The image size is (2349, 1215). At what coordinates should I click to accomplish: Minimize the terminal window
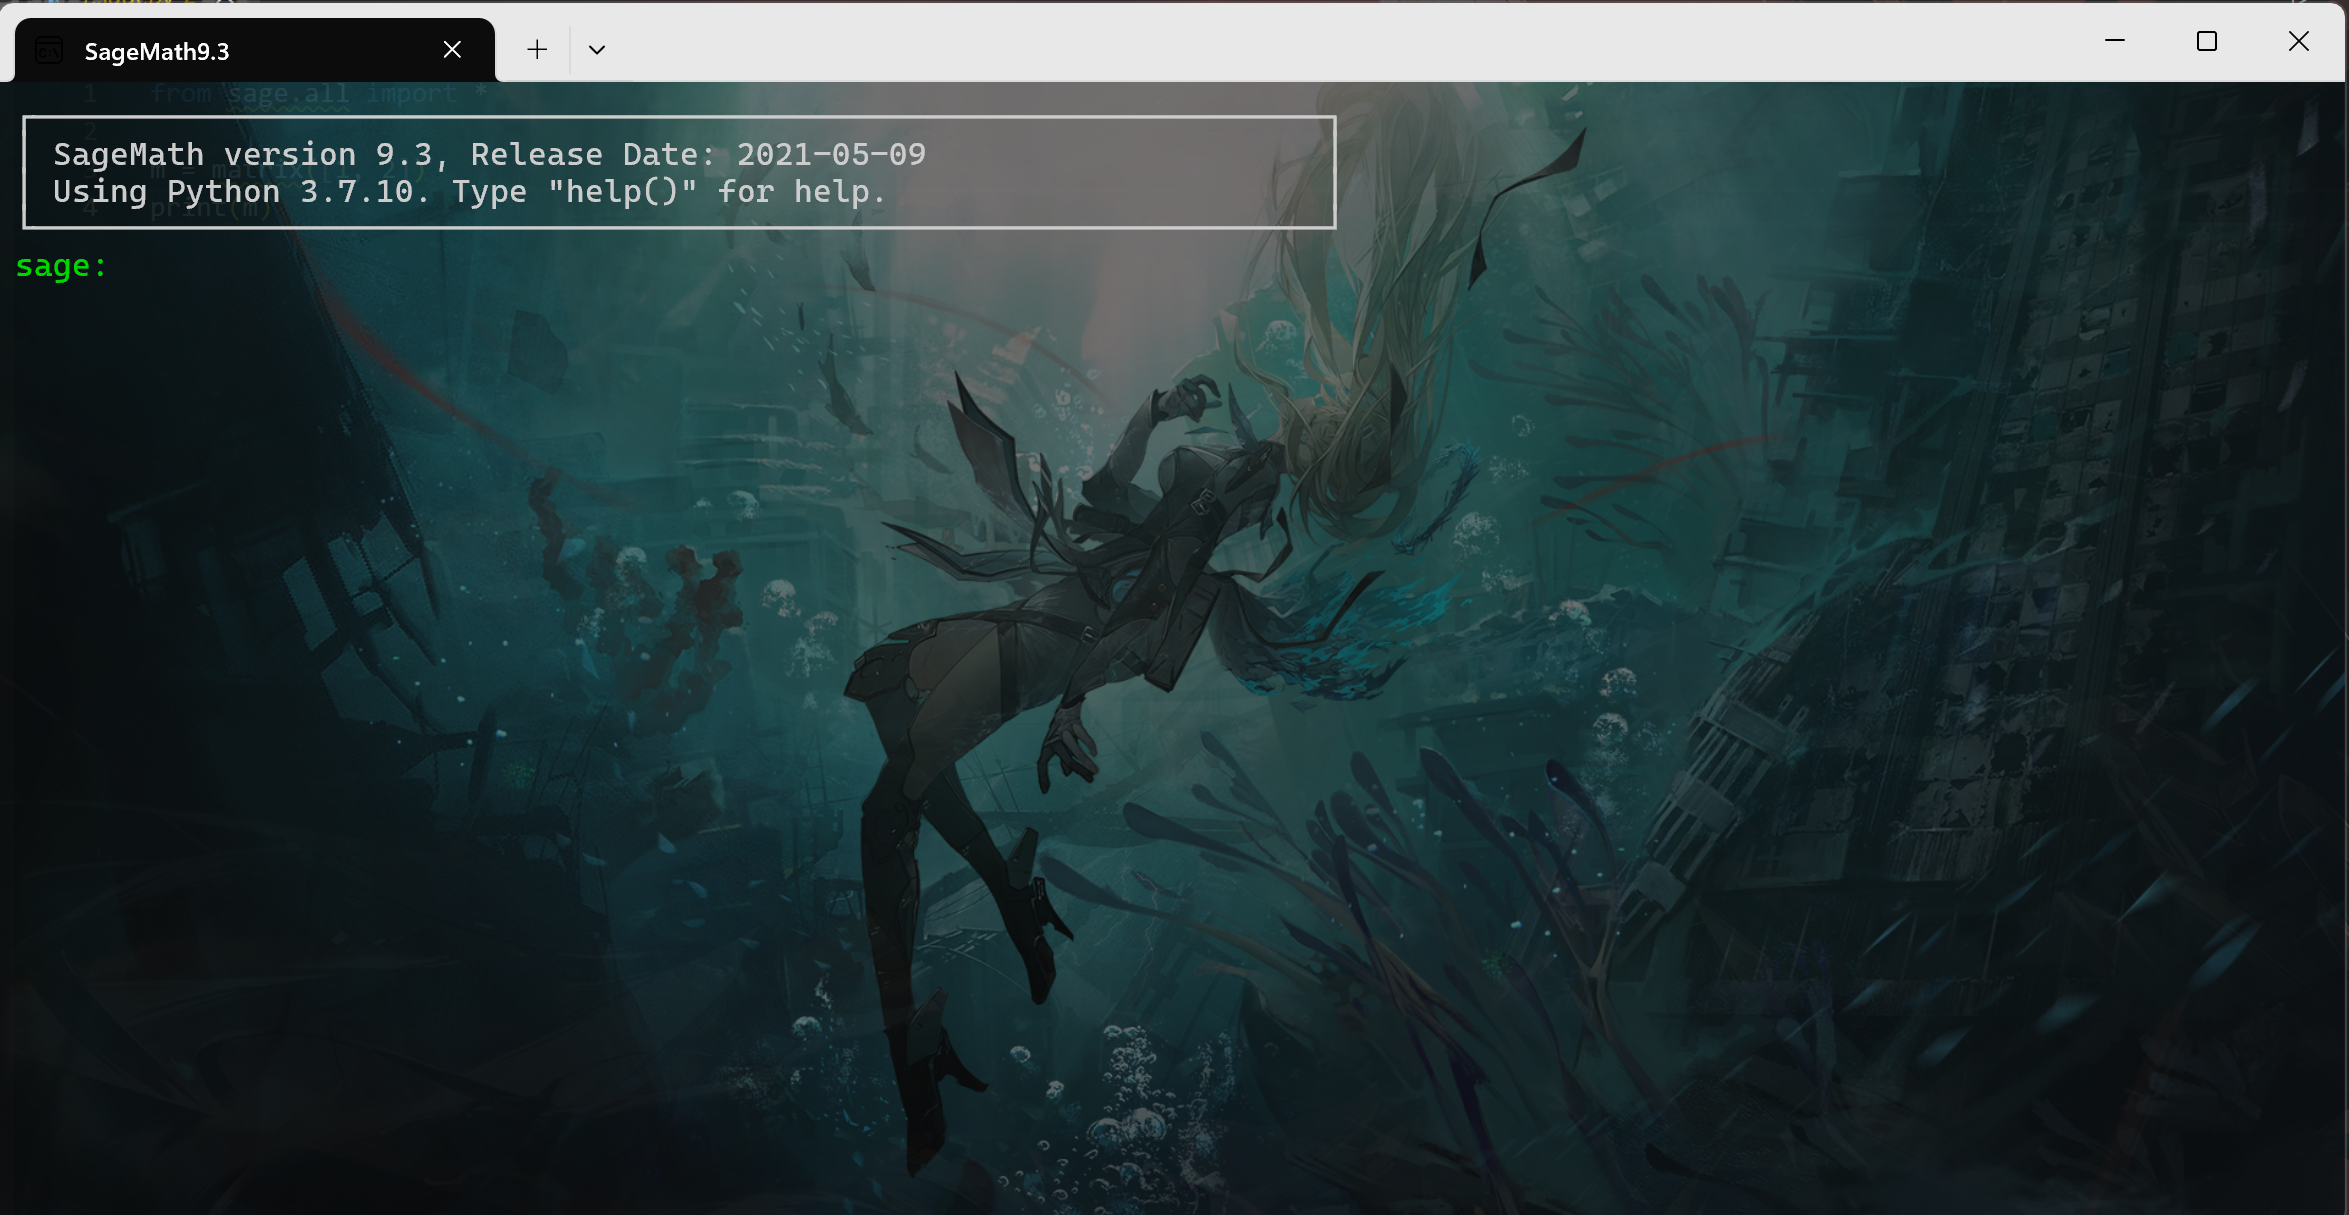[x=2115, y=41]
